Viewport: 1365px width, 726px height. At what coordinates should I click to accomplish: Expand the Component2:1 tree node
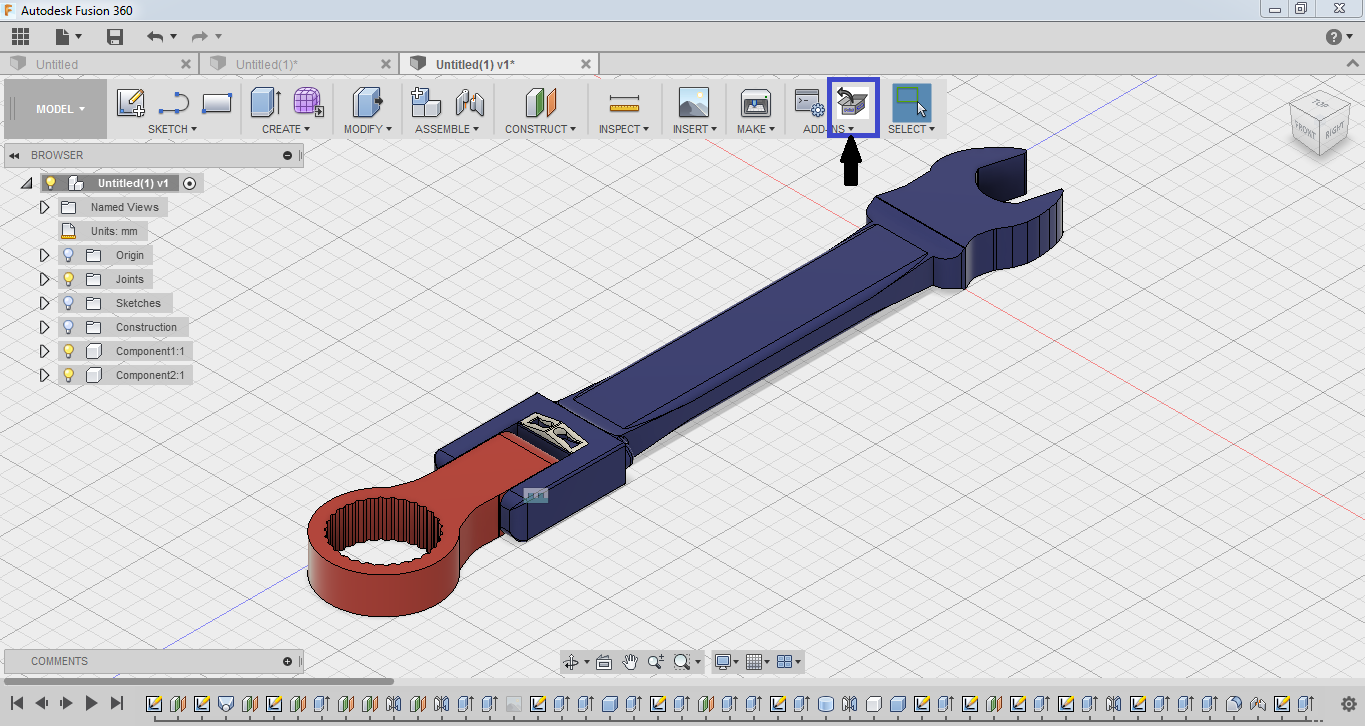tap(44, 375)
